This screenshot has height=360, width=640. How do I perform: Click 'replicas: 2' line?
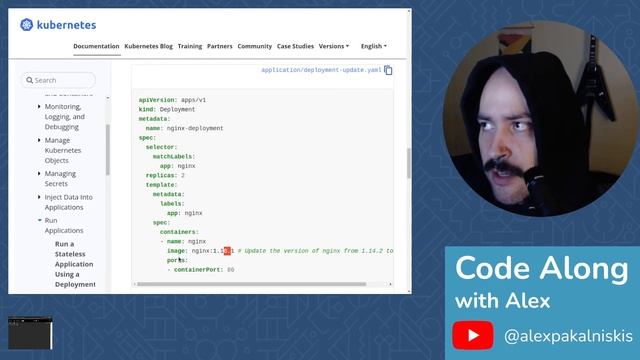pos(165,176)
